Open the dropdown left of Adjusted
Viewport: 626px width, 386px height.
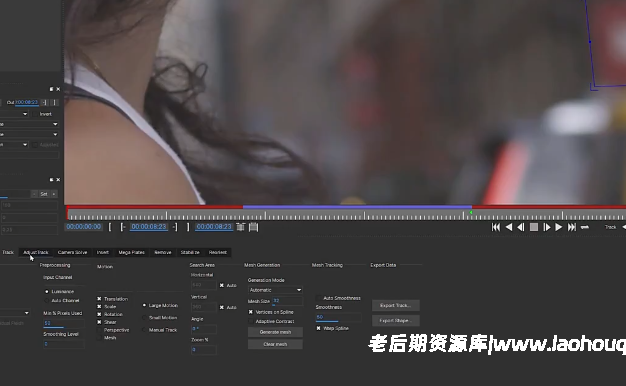[14, 145]
